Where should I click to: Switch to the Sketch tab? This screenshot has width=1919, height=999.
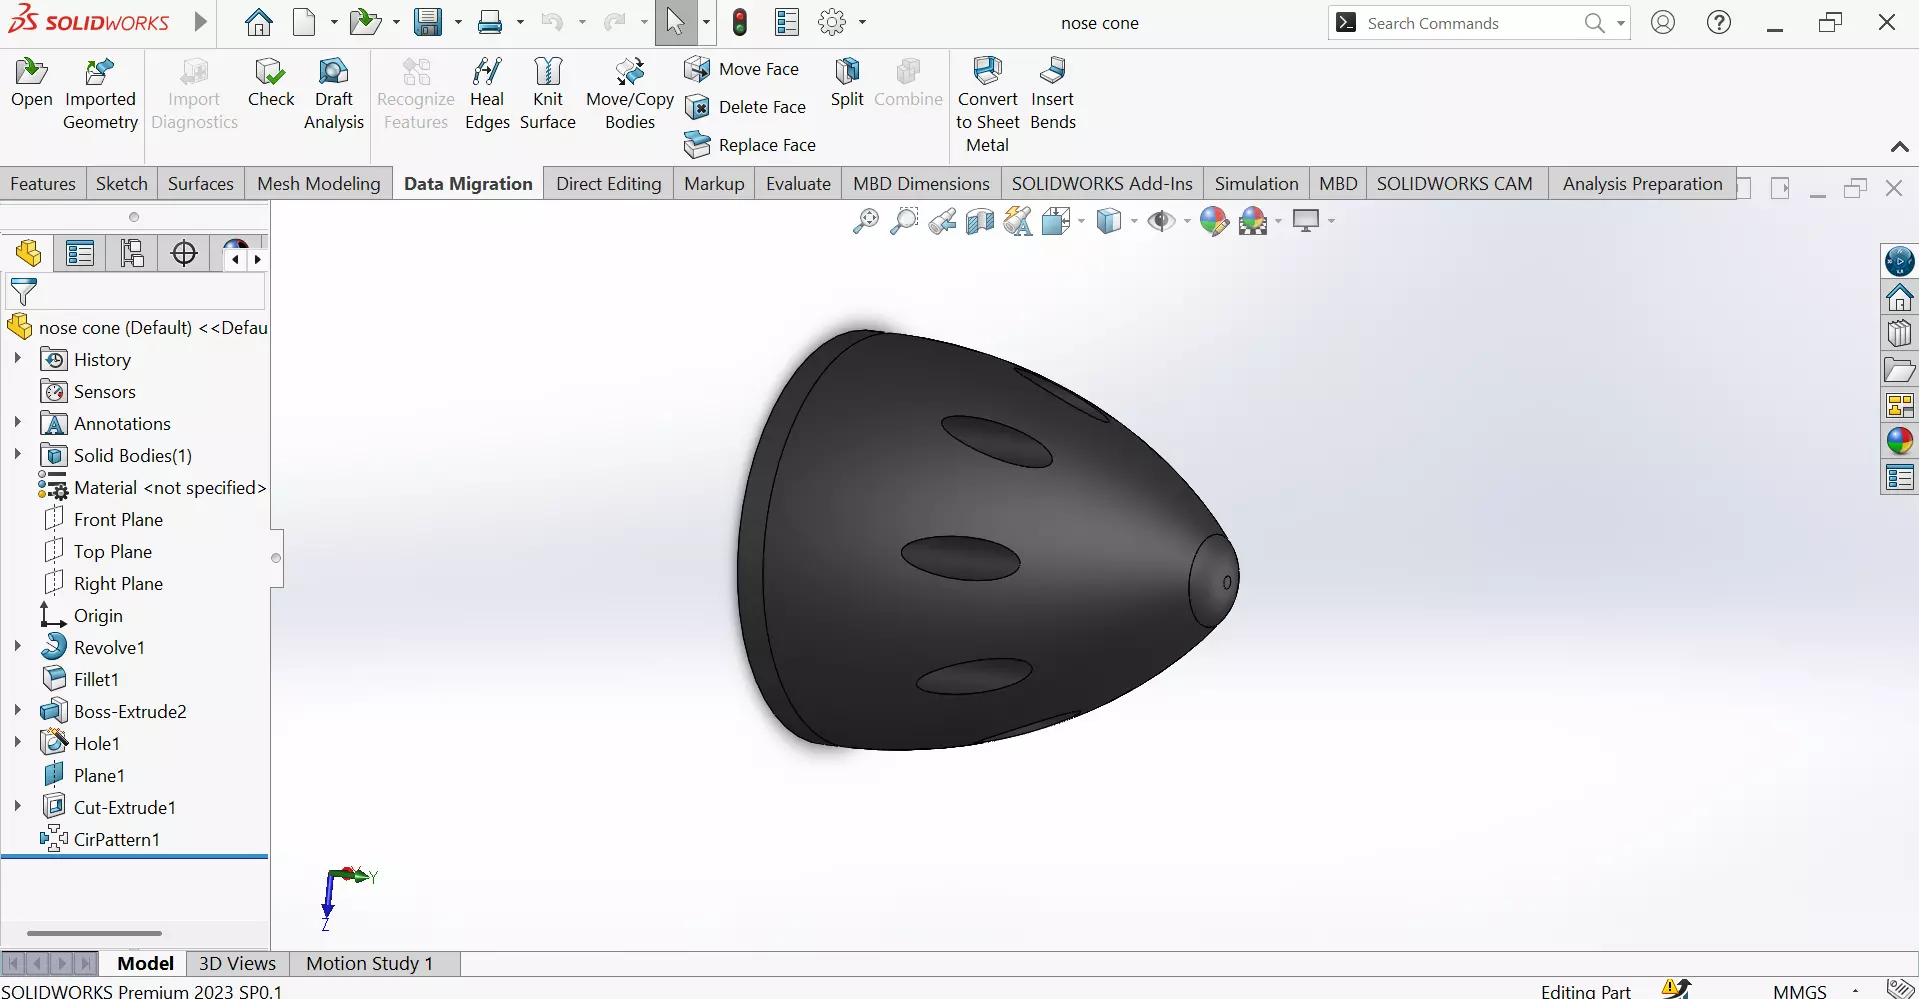coord(122,184)
